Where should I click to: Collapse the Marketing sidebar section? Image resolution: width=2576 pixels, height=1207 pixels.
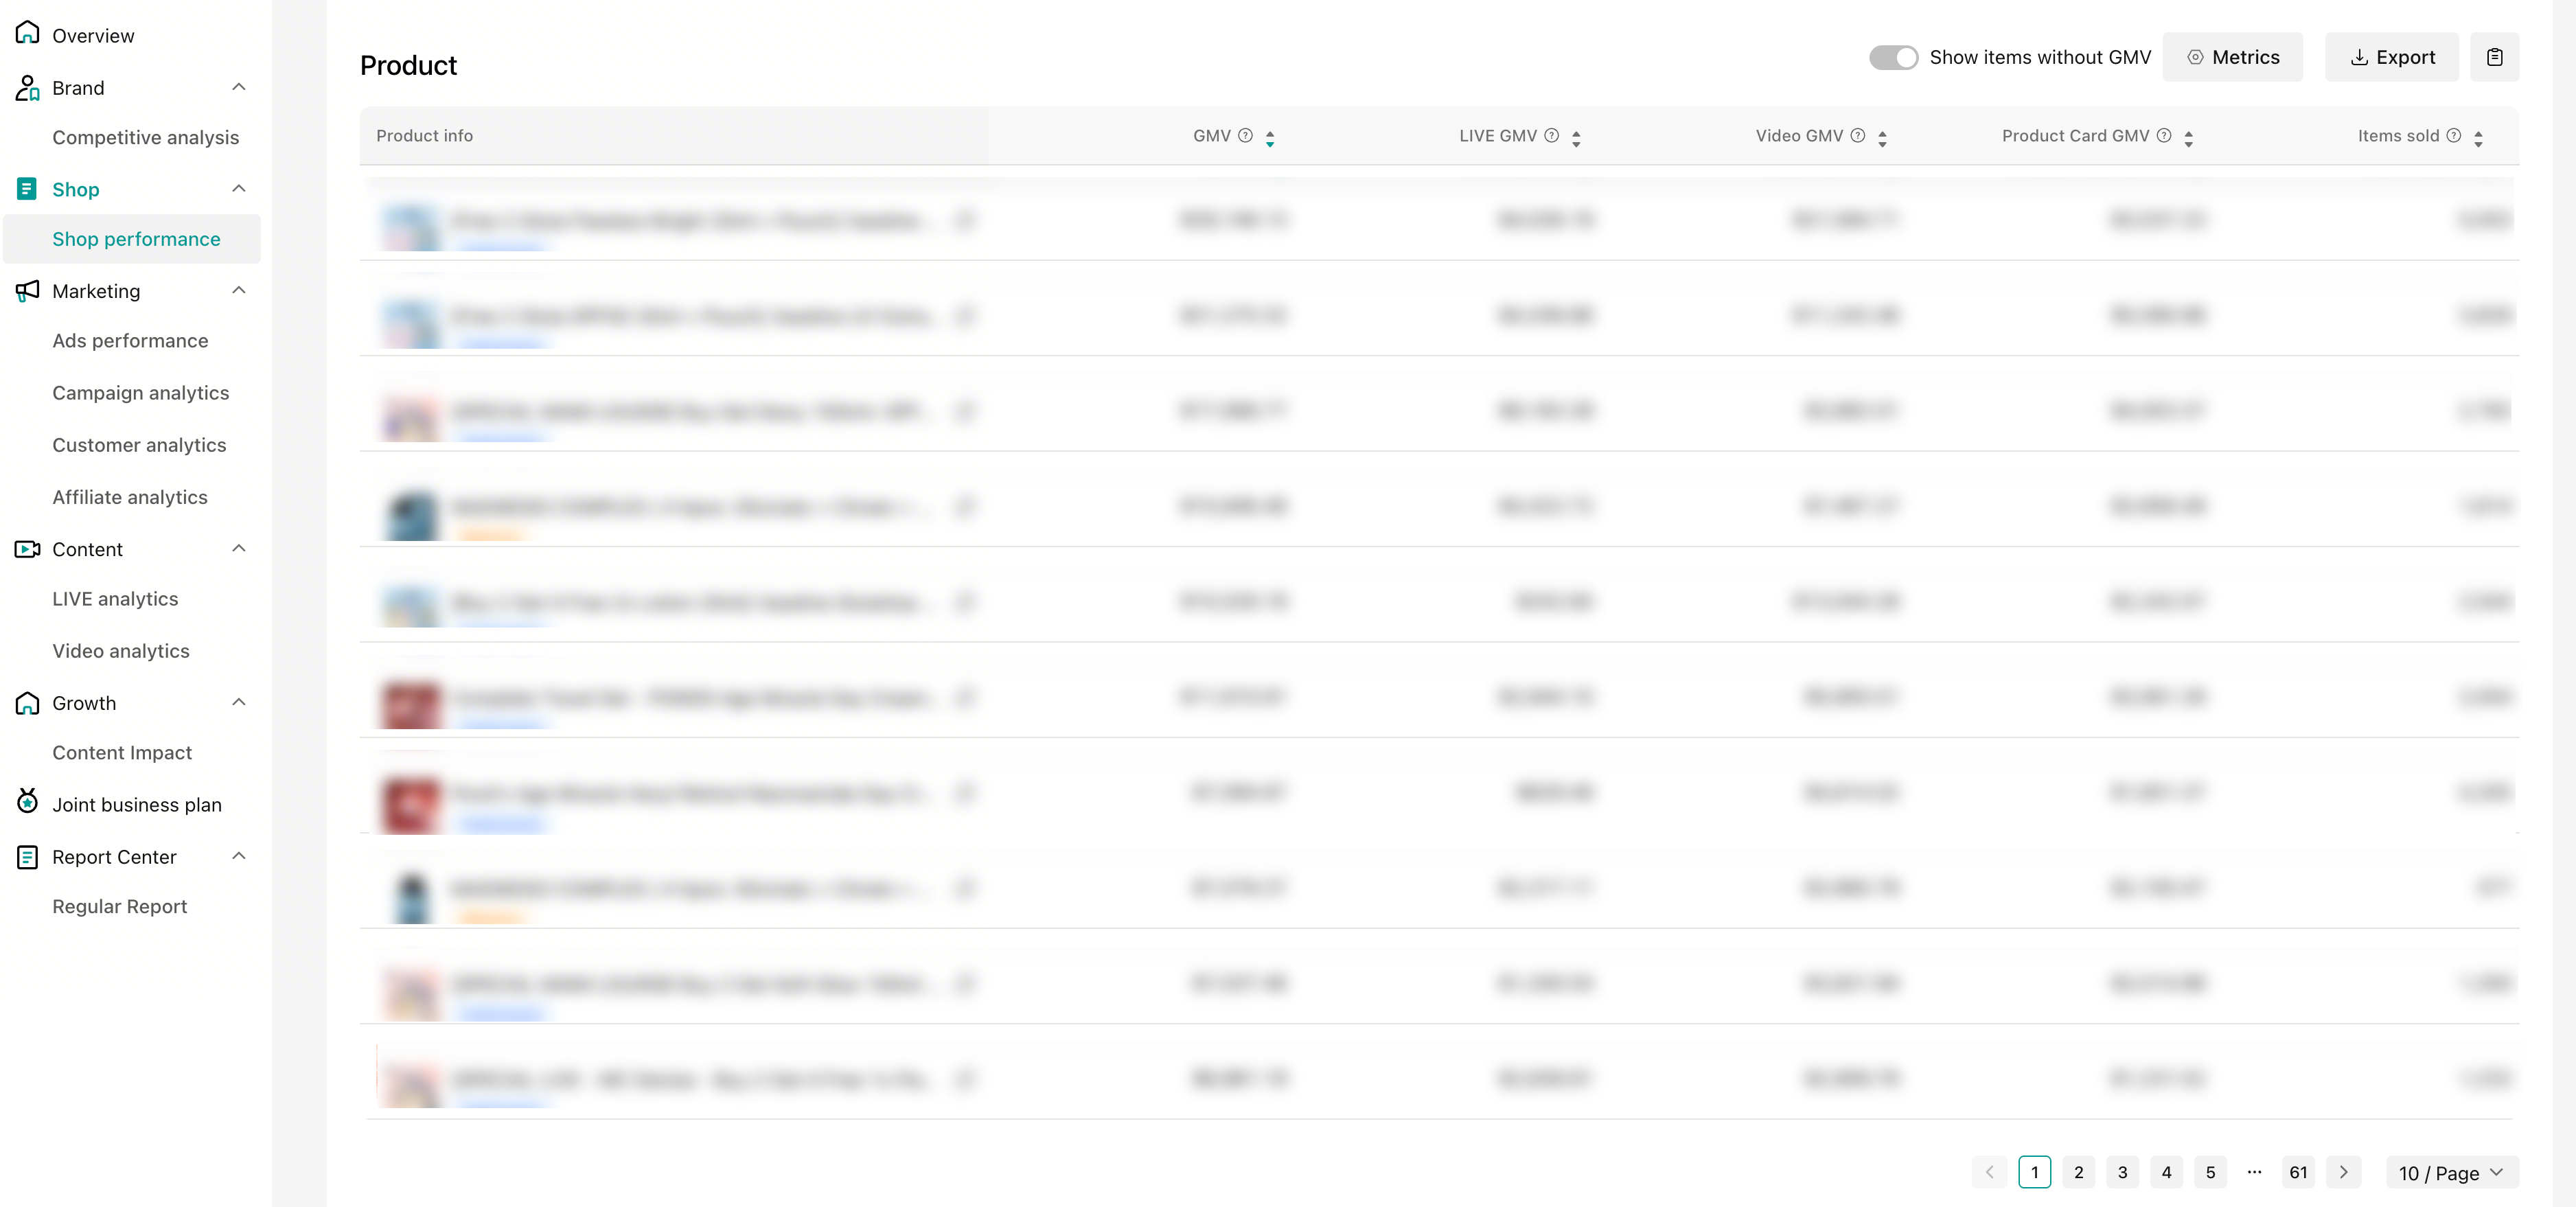239,291
